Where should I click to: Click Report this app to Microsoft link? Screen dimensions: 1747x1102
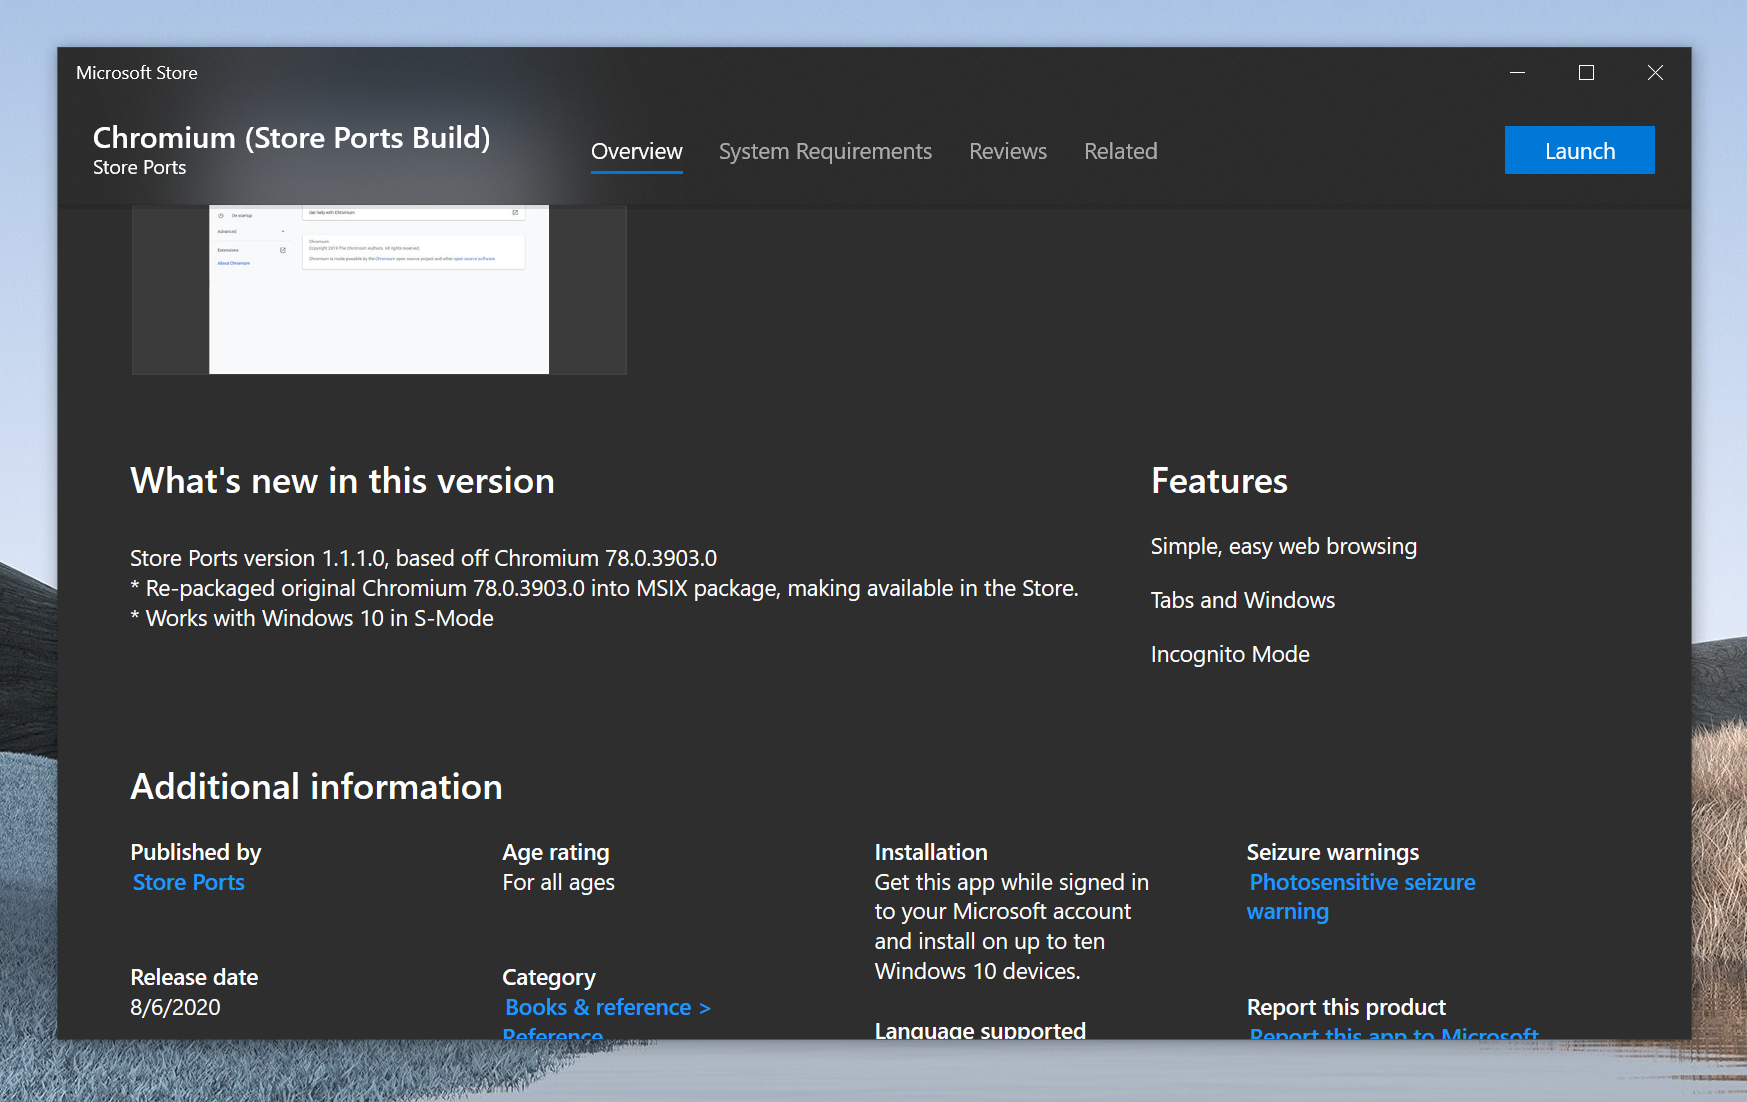pyautogui.click(x=1393, y=1033)
